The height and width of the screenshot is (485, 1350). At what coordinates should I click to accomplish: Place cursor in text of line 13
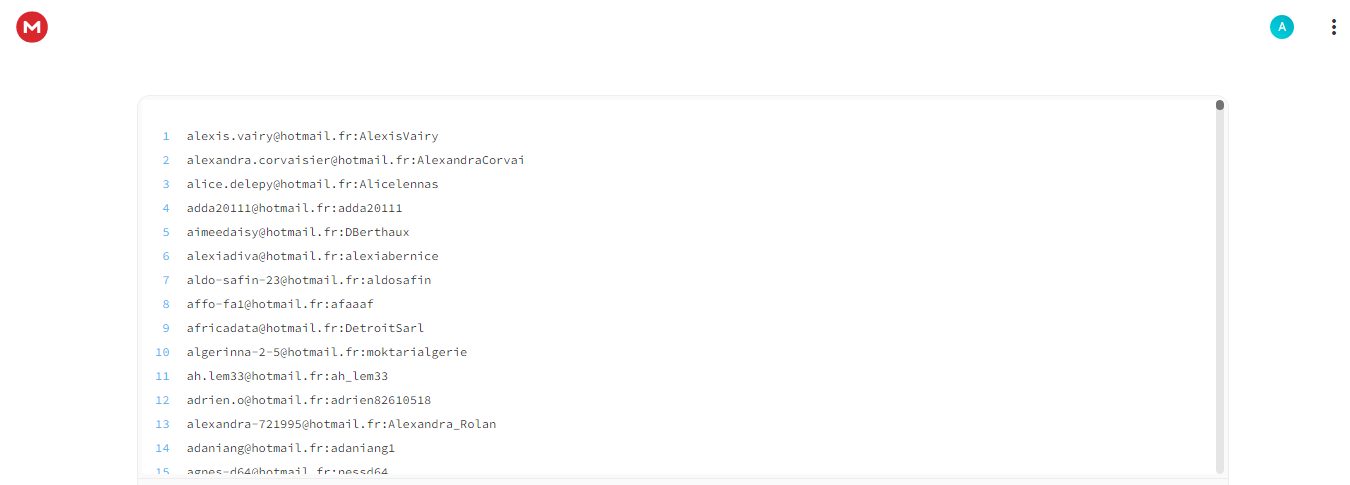click(x=341, y=424)
